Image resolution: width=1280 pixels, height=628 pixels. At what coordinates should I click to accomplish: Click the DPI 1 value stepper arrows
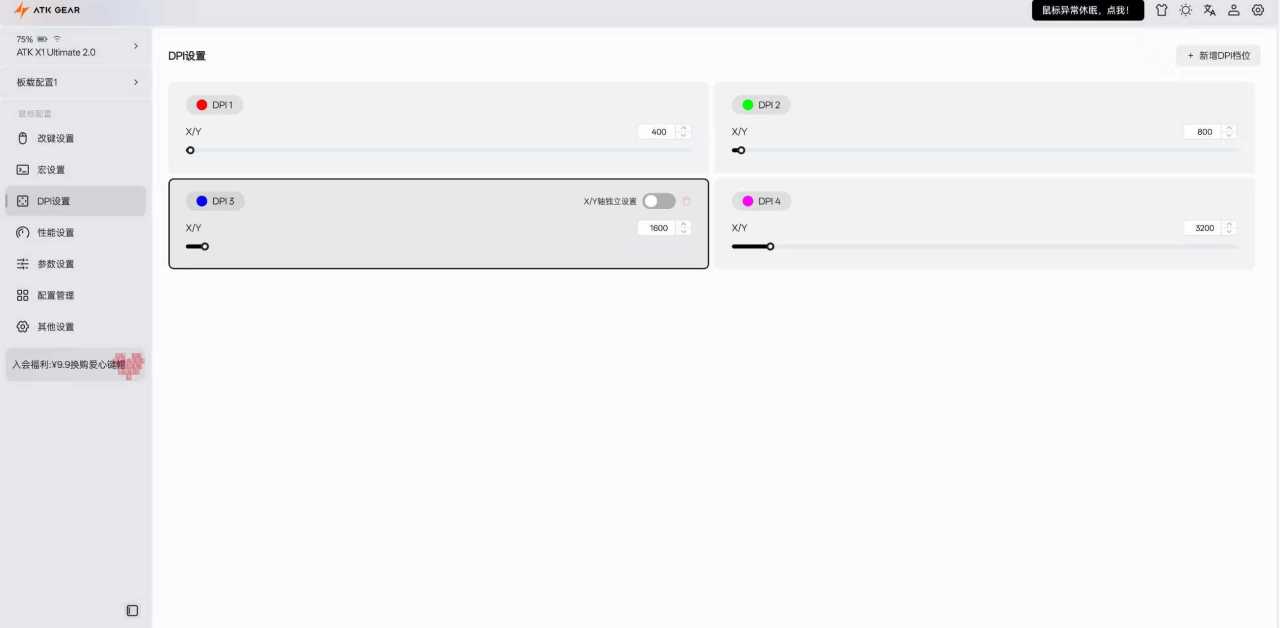click(x=684, y=131)
